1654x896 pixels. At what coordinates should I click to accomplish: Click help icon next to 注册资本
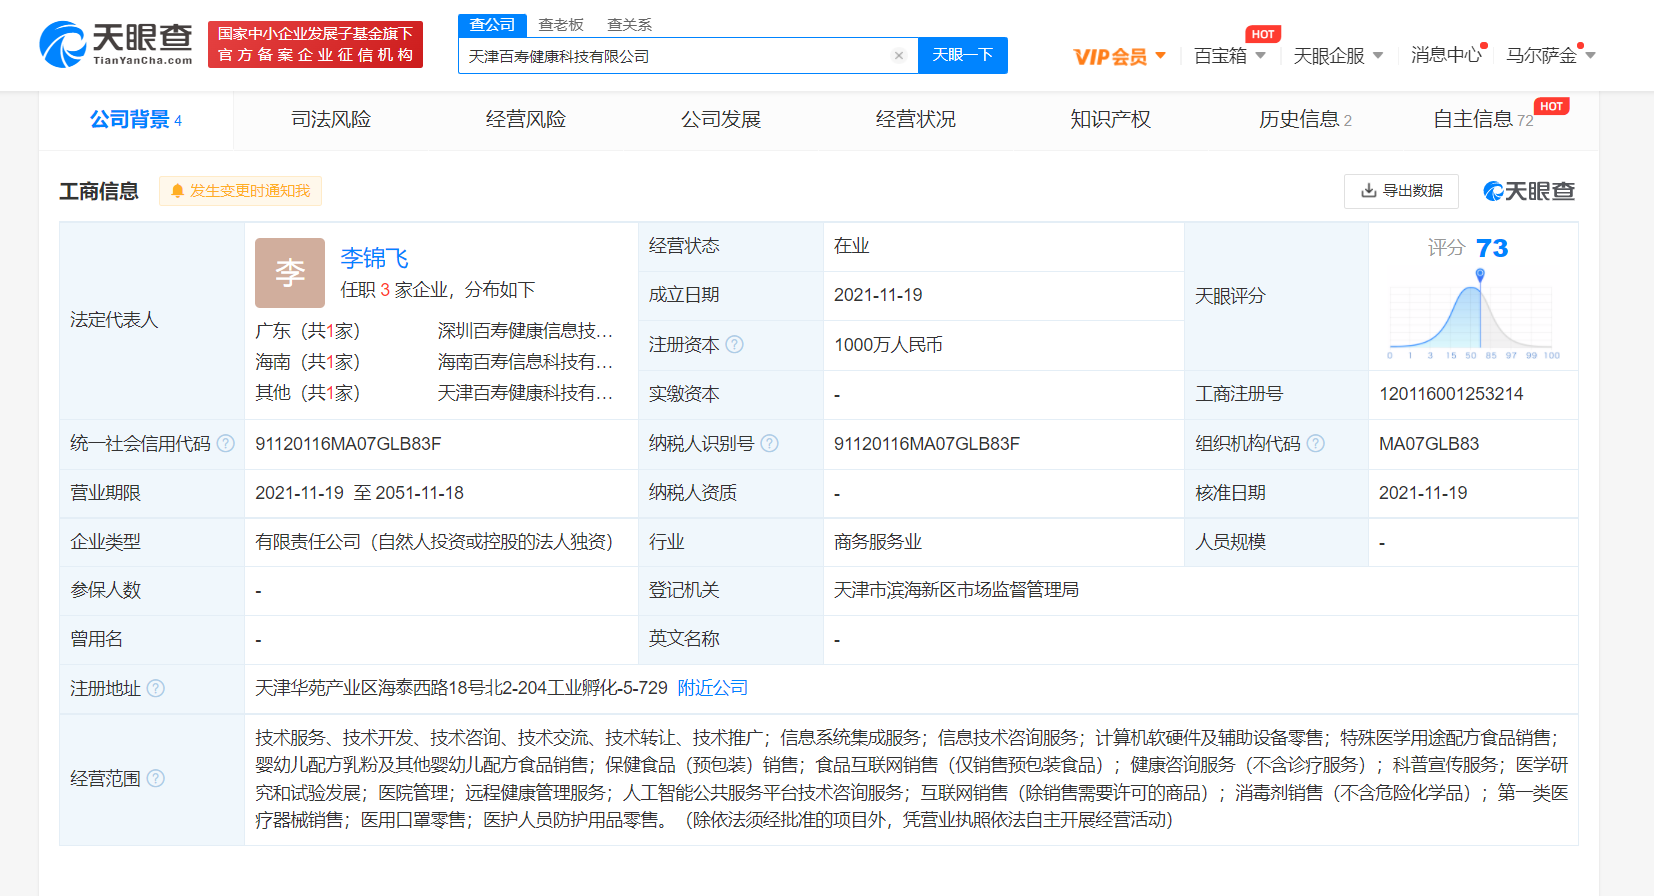coord(734,345)
